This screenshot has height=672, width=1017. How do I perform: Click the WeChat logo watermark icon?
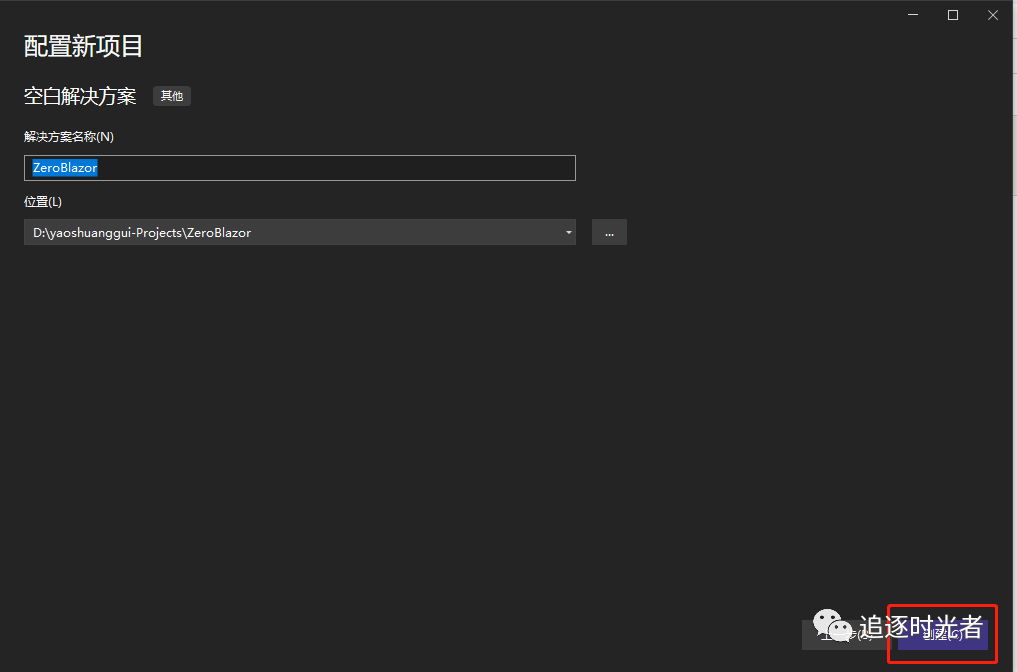[832, 627]
